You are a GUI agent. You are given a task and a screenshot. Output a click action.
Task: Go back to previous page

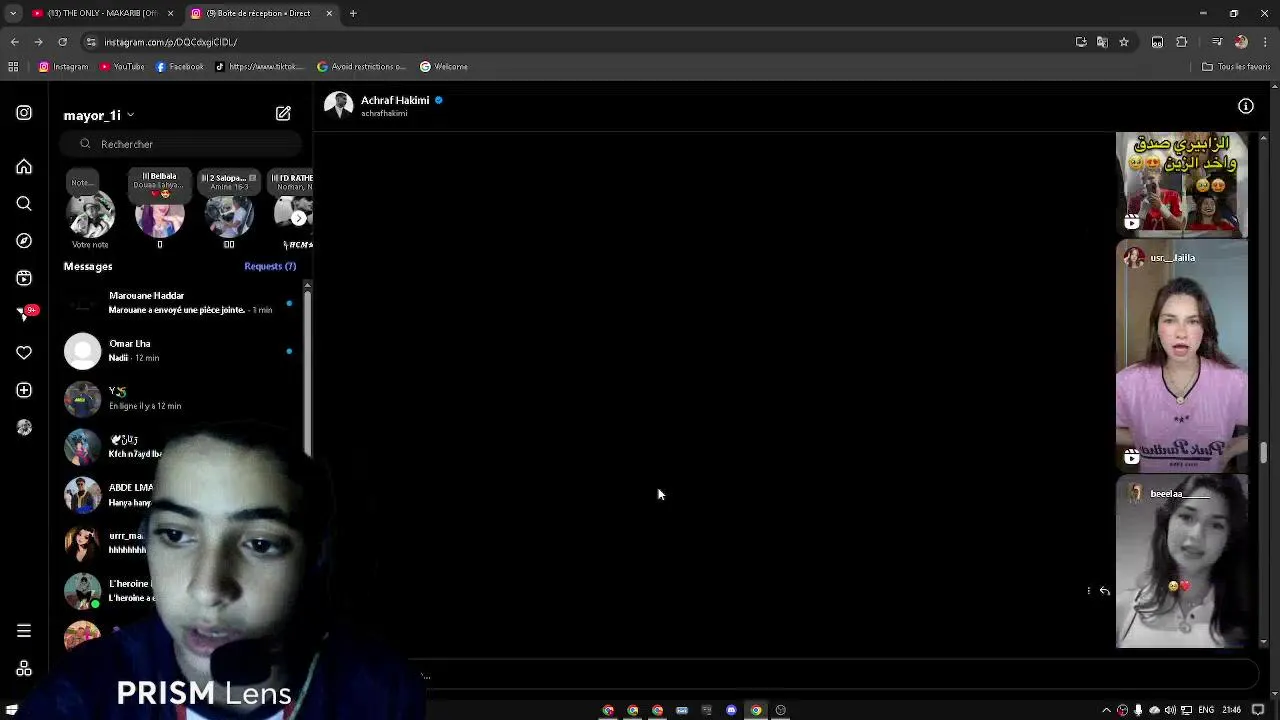click(14, 42)
